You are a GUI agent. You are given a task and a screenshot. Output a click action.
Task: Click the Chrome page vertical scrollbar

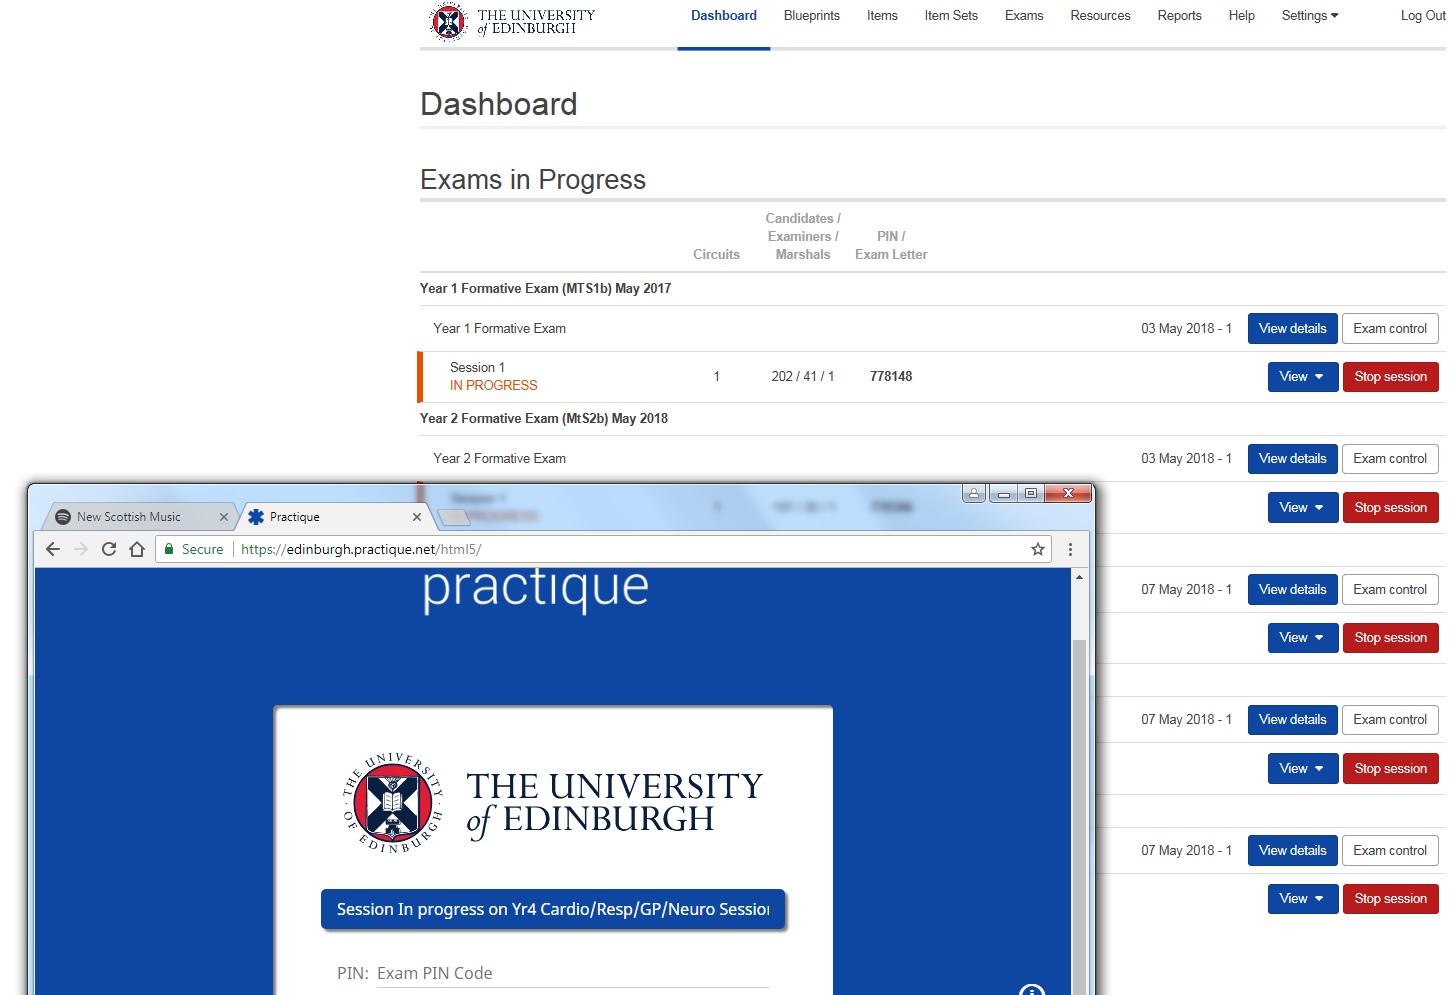click(1079, 817)
